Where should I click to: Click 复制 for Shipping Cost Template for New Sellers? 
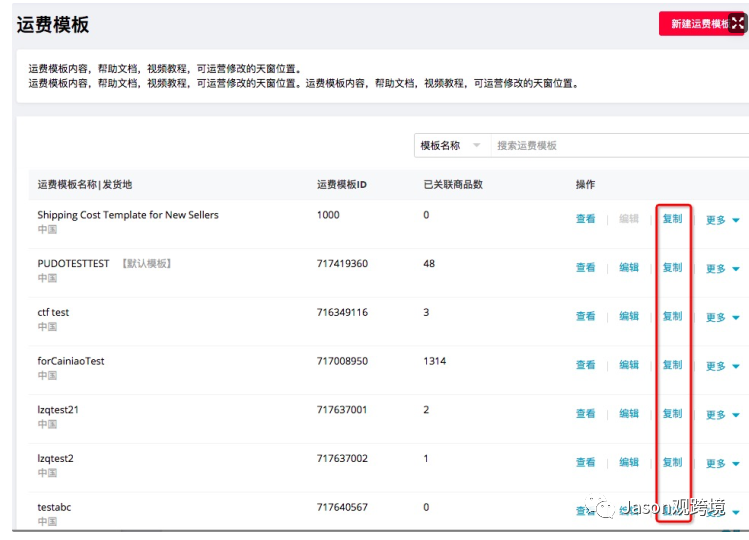coord(672,219)
